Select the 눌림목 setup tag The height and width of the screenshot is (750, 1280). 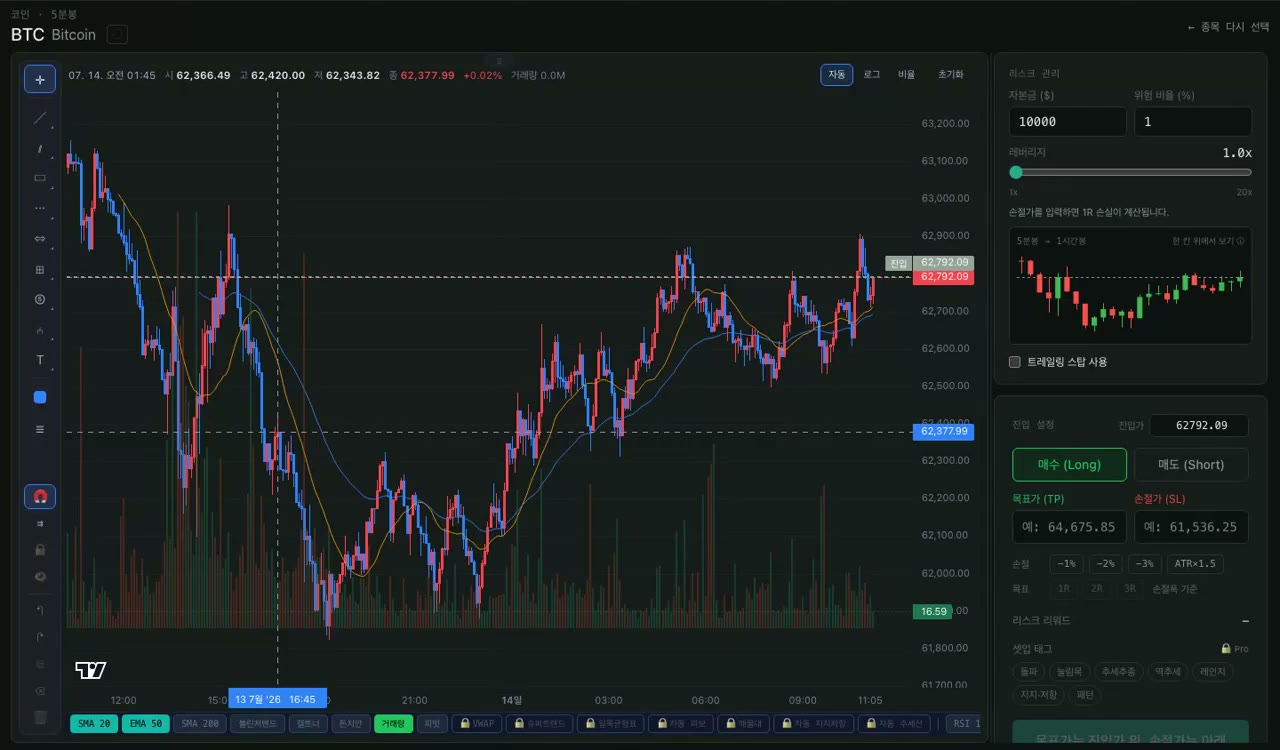pos(1069,672)
